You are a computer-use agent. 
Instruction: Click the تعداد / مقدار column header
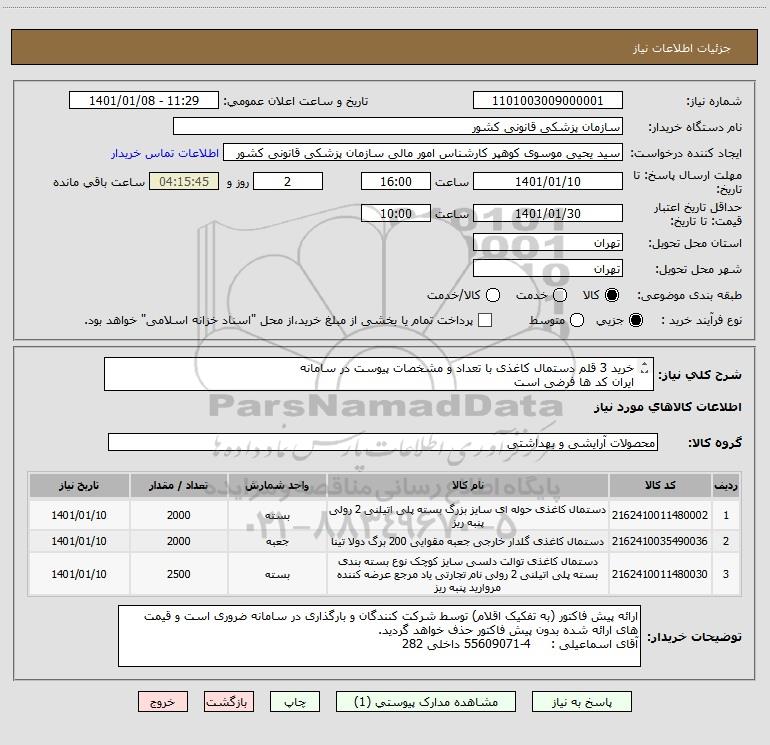[x=179, y=485]
